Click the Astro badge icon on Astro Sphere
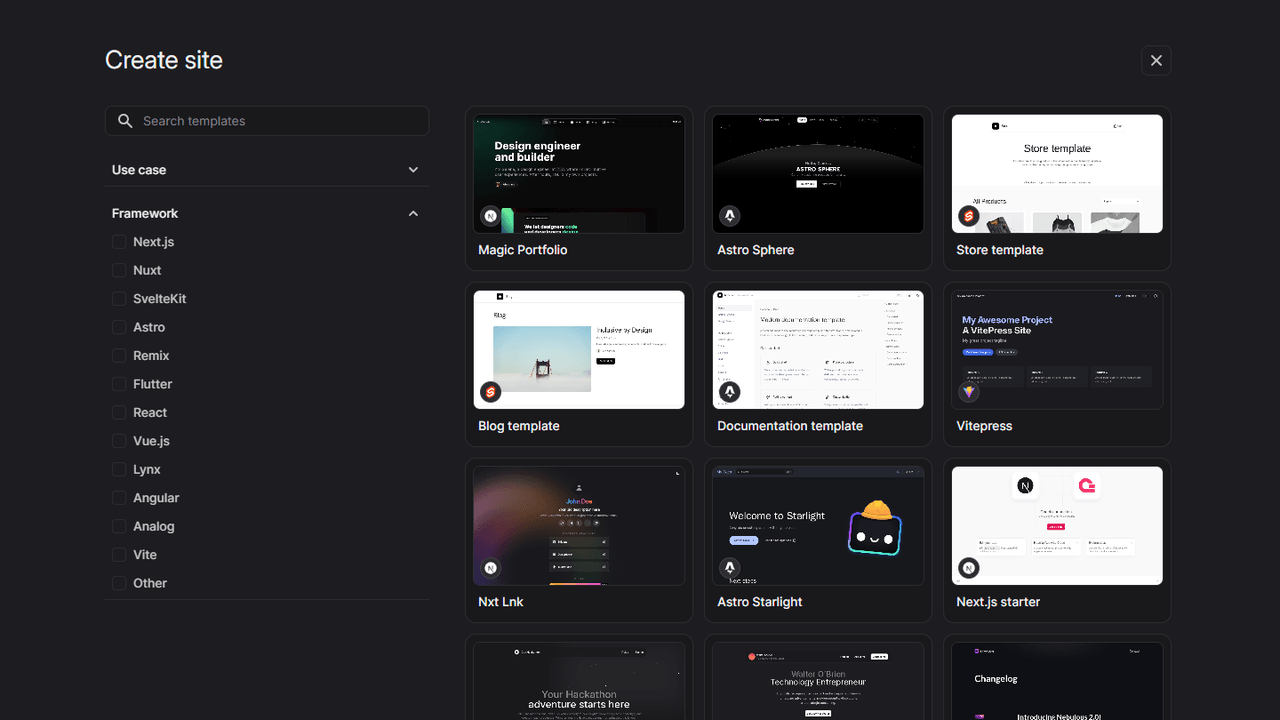 point(730,216)
